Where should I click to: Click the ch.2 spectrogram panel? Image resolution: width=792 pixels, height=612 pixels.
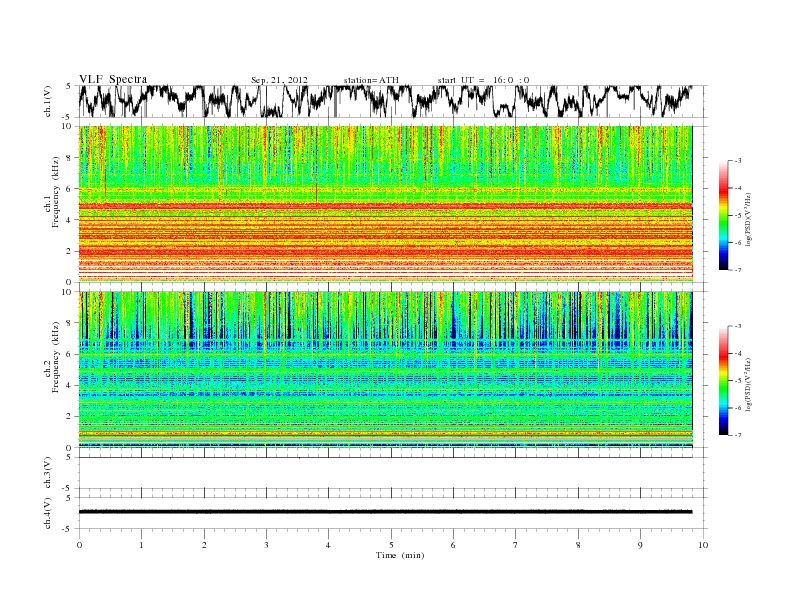point(385,369)
